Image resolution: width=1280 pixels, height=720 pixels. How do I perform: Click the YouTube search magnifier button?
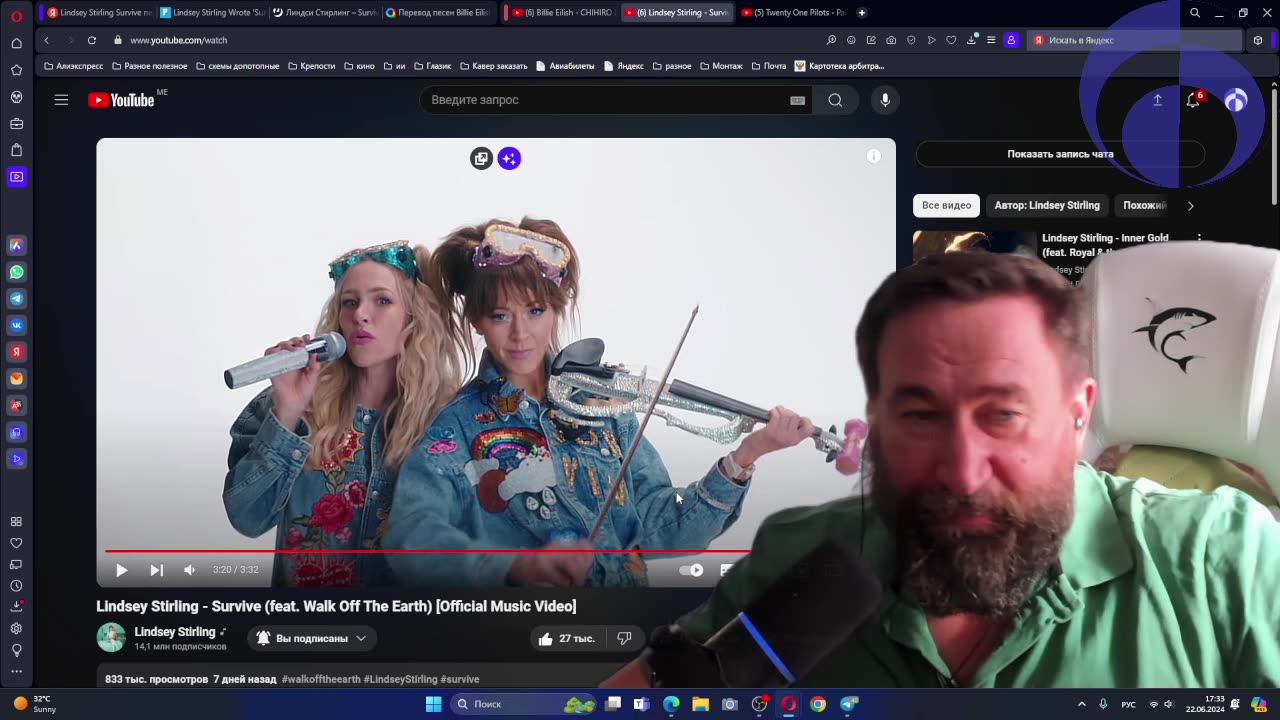tap(835, 100)
